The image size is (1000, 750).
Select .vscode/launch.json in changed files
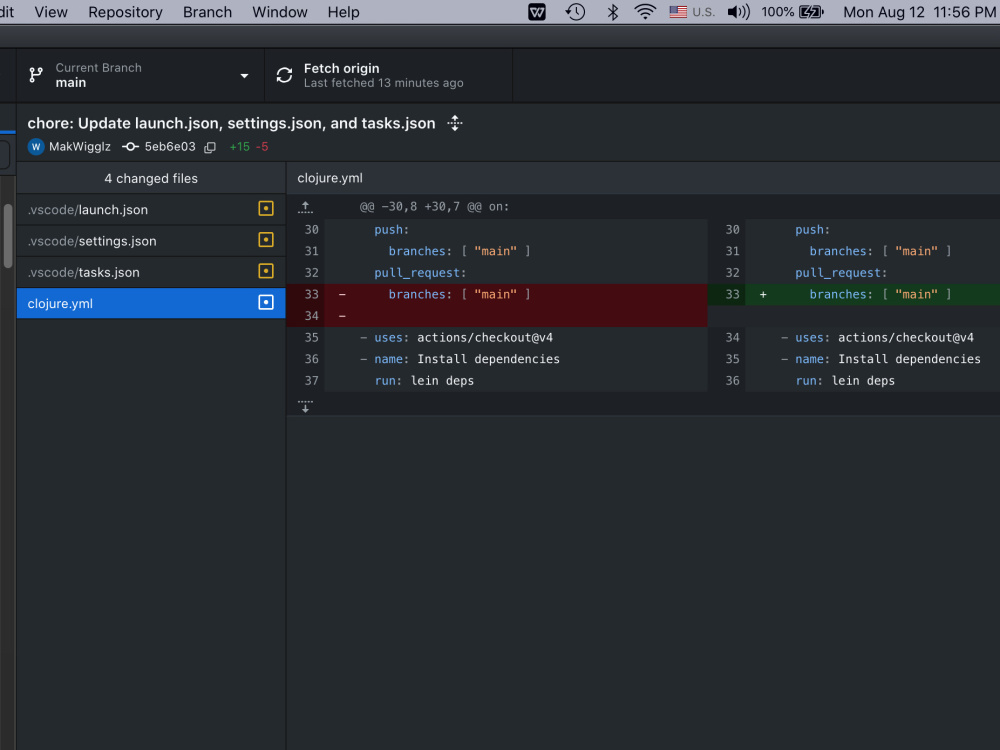[151, 210]
